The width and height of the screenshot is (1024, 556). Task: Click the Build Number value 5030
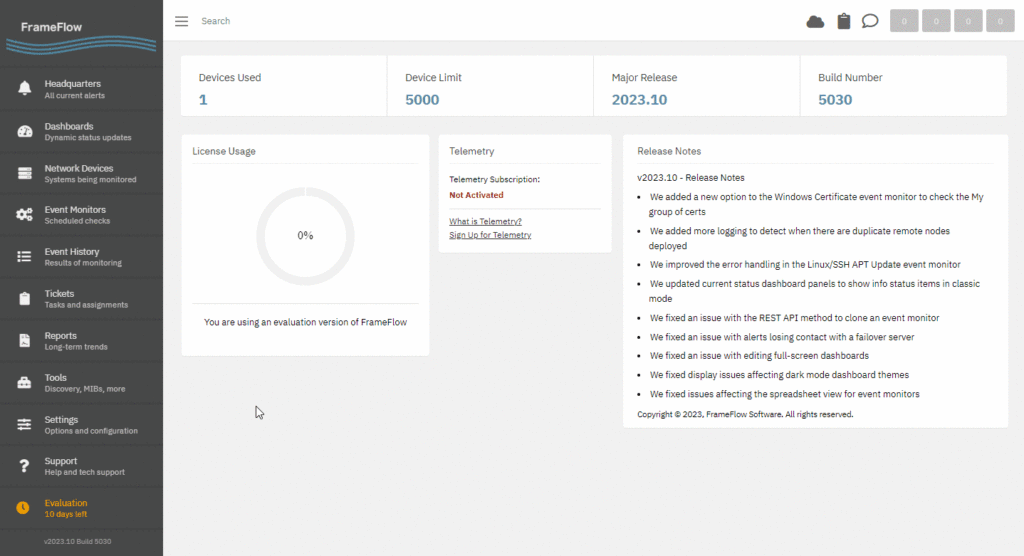tap(835, 100)
